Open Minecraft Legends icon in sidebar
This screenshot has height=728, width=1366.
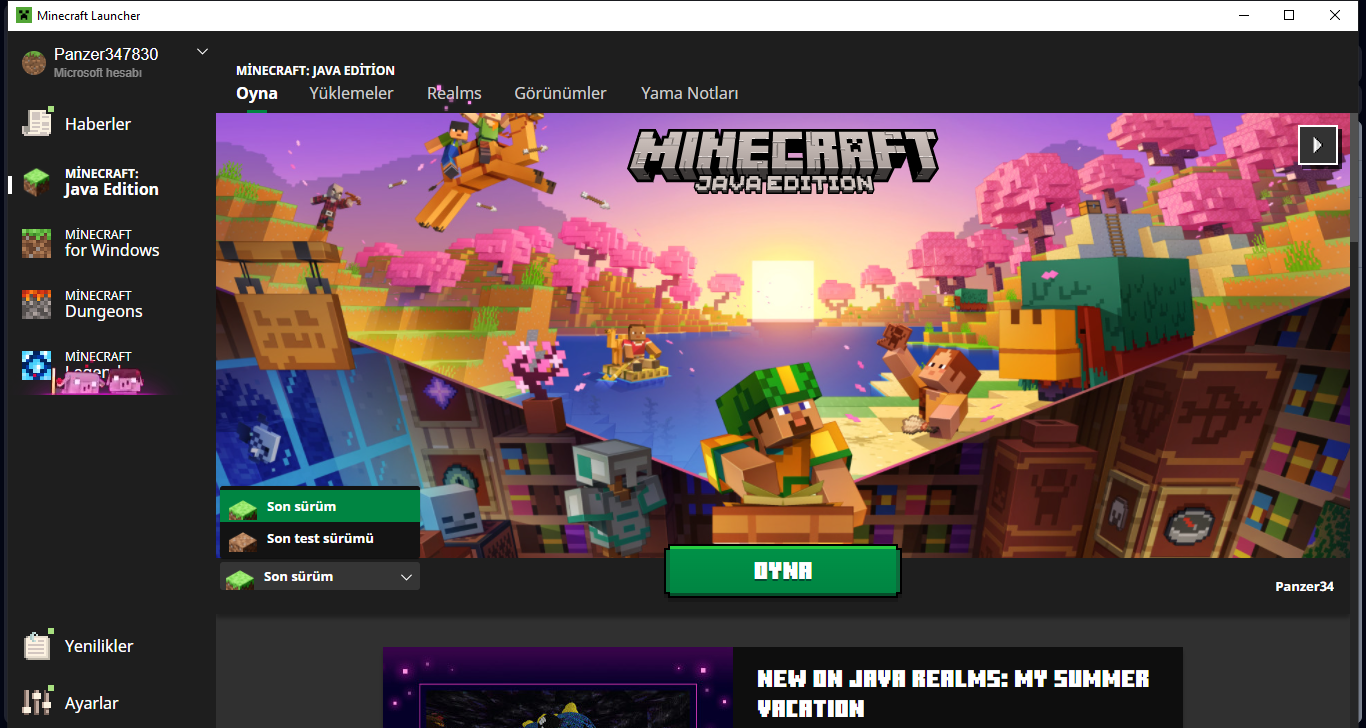pyautogui.click(x=37, y=365)
